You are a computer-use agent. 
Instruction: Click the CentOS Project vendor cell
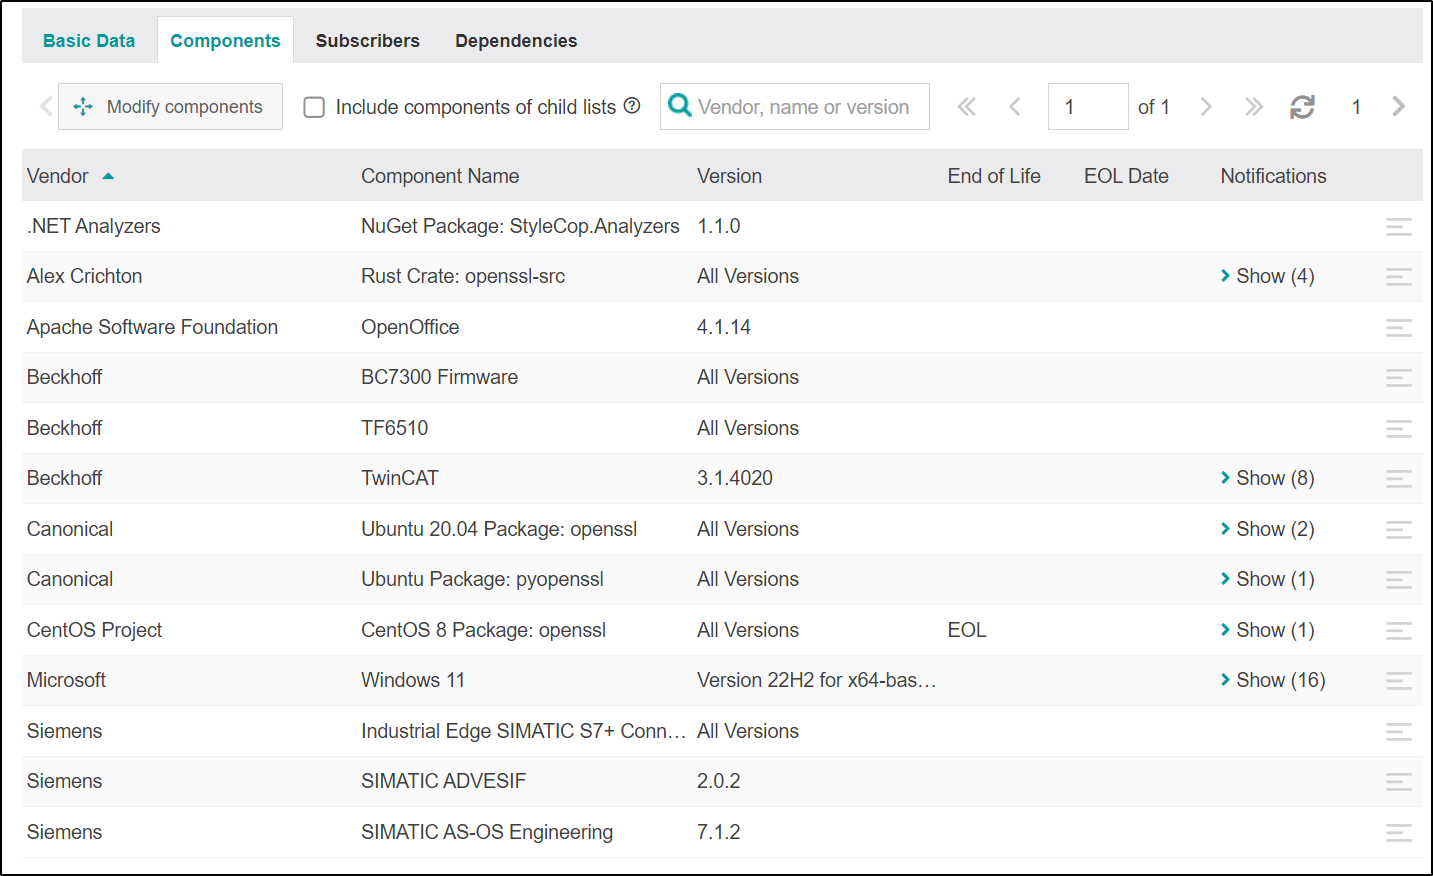click(x=94, y=630)
